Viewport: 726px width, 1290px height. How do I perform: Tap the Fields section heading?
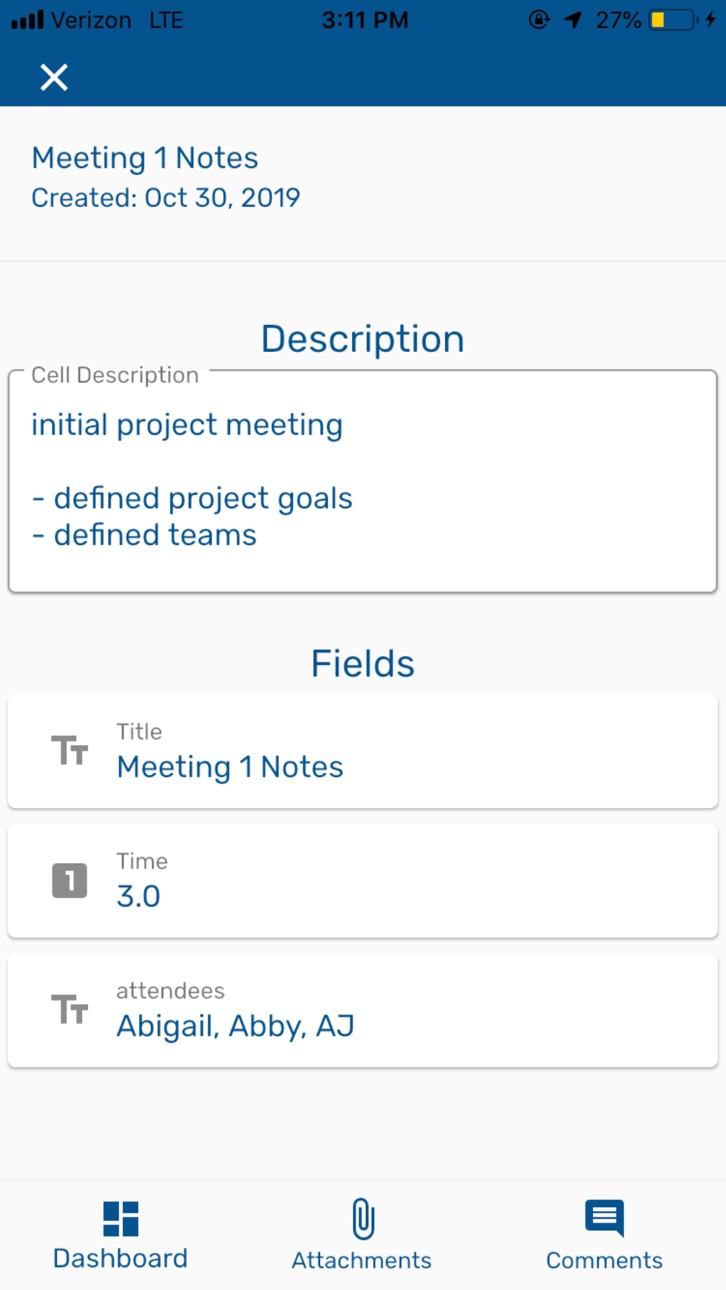tap(363, 664)
